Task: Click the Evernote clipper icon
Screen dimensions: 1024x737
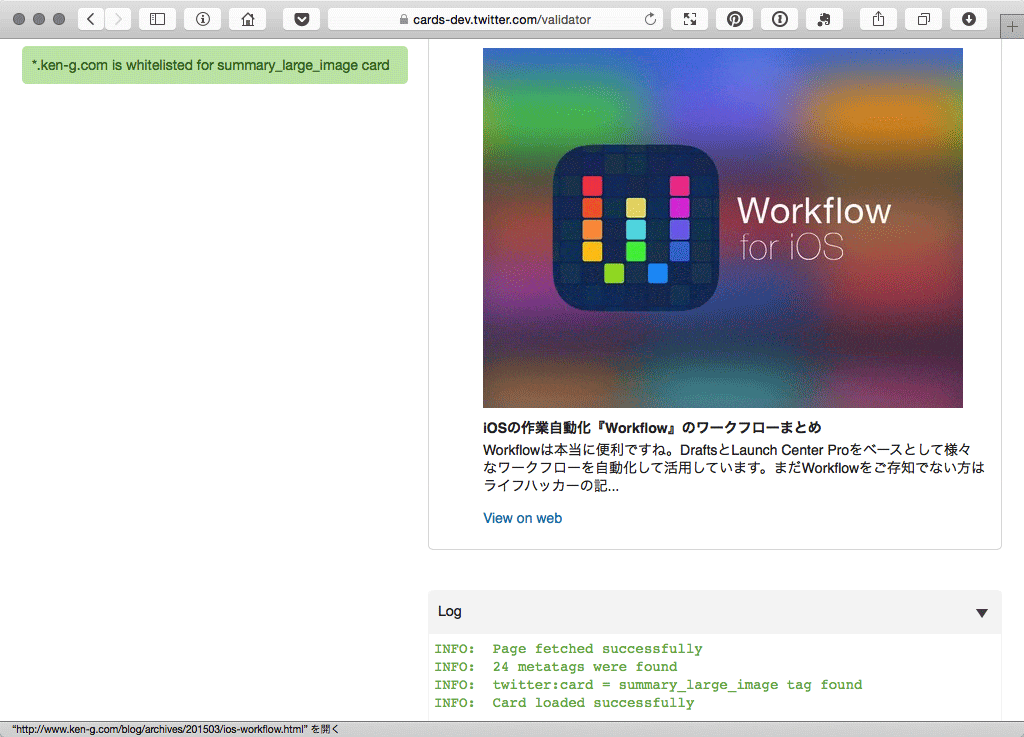Action: point(824,19)
